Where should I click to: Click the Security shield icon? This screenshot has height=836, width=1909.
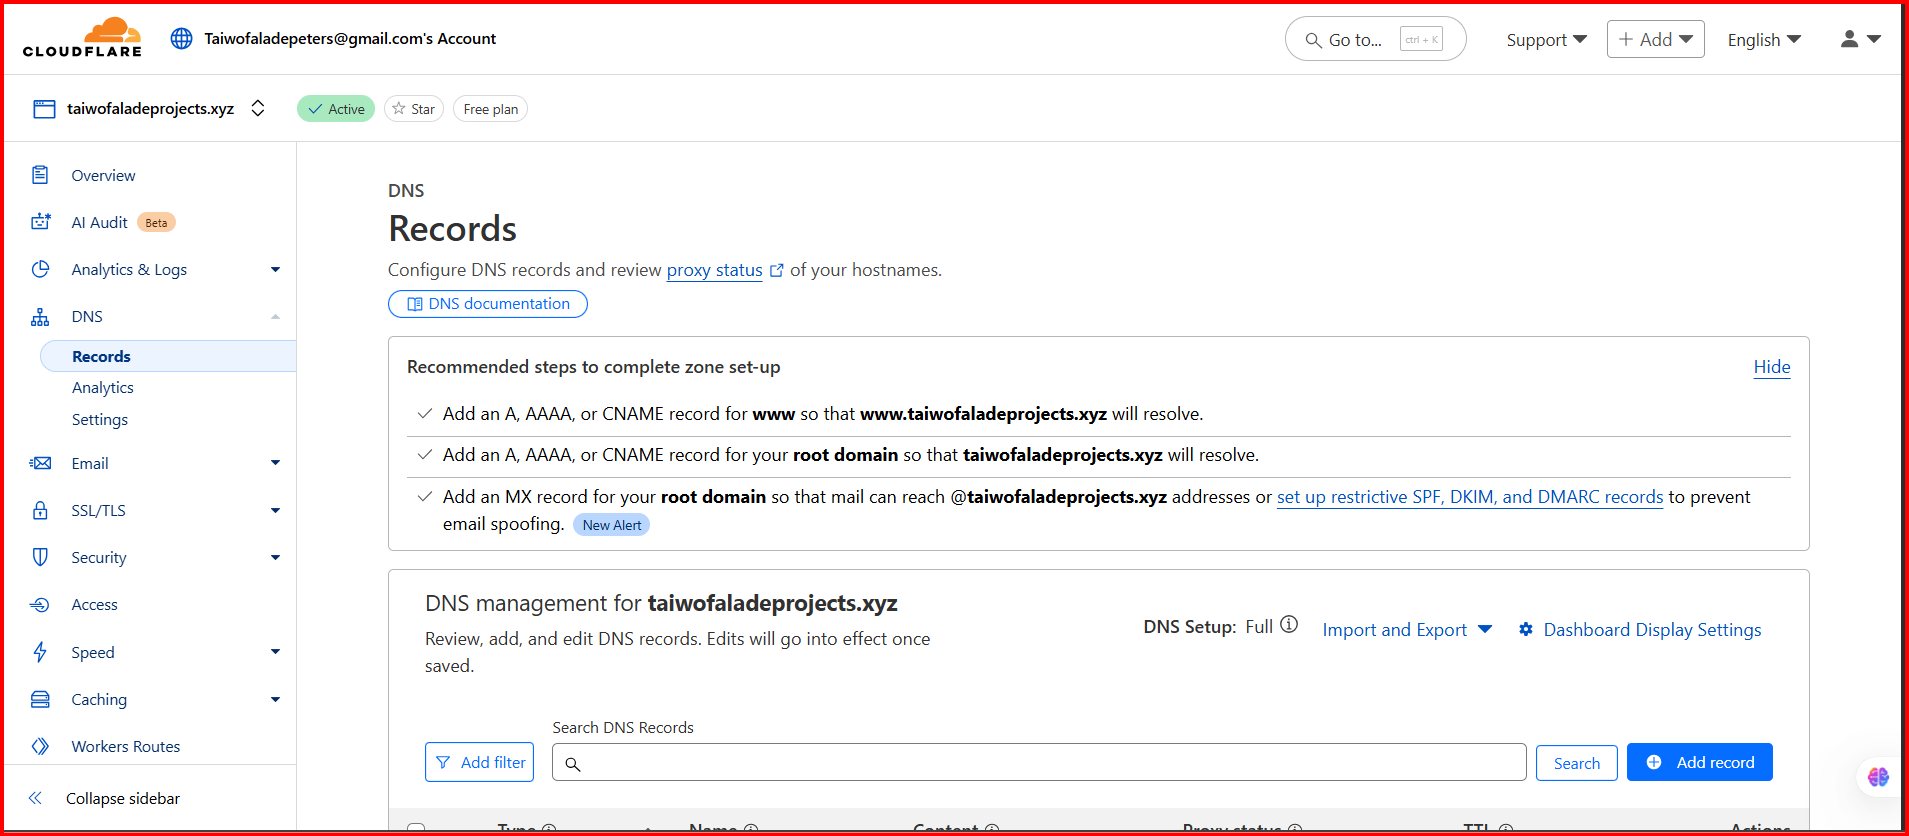click(x=40, y=557)
